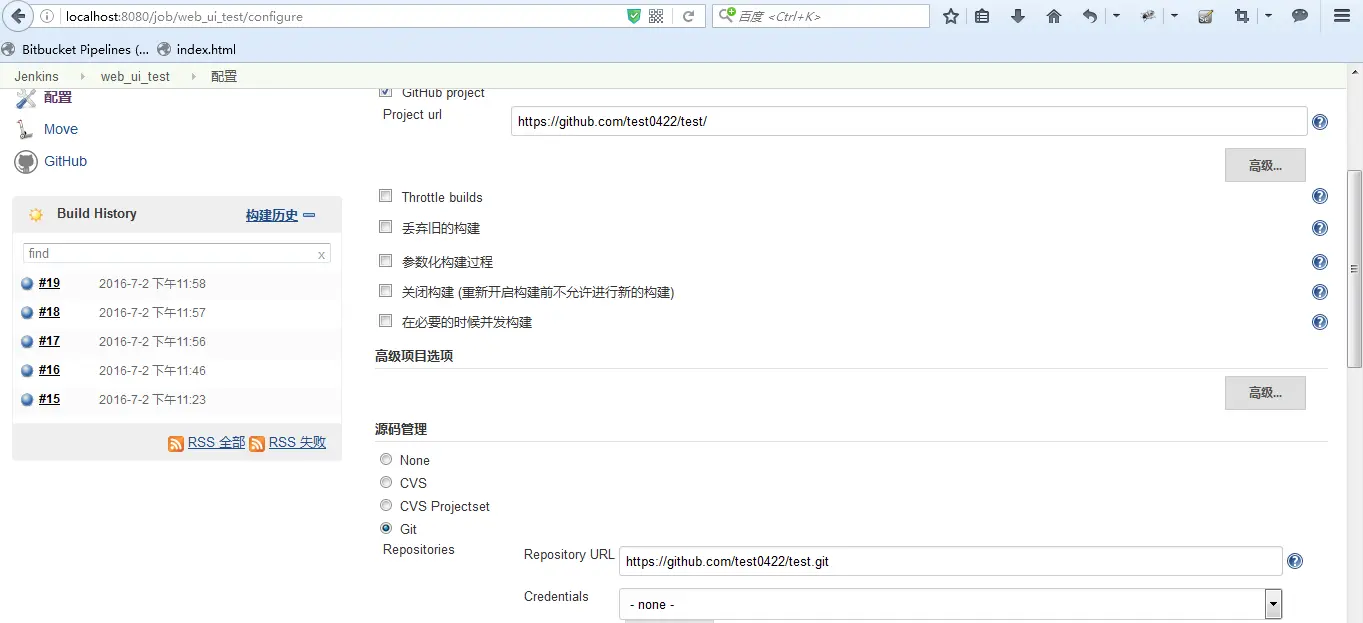Check the 参数化构建过程 checkbox
This screenshot has height=623, width=1363.
[385, 260]
